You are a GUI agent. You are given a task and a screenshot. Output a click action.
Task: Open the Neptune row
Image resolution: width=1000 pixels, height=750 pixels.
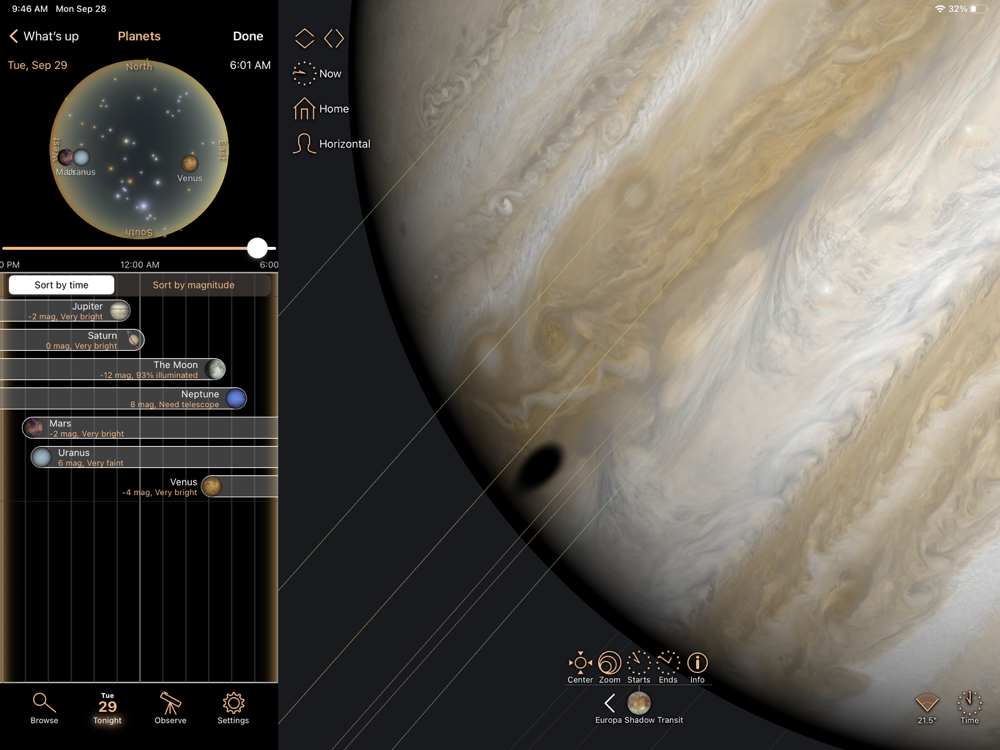pos(123,399)
